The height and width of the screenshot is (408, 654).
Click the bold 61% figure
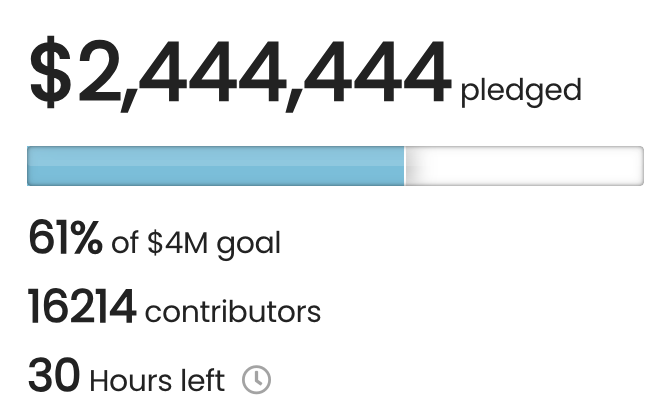[x=65, y=241]
